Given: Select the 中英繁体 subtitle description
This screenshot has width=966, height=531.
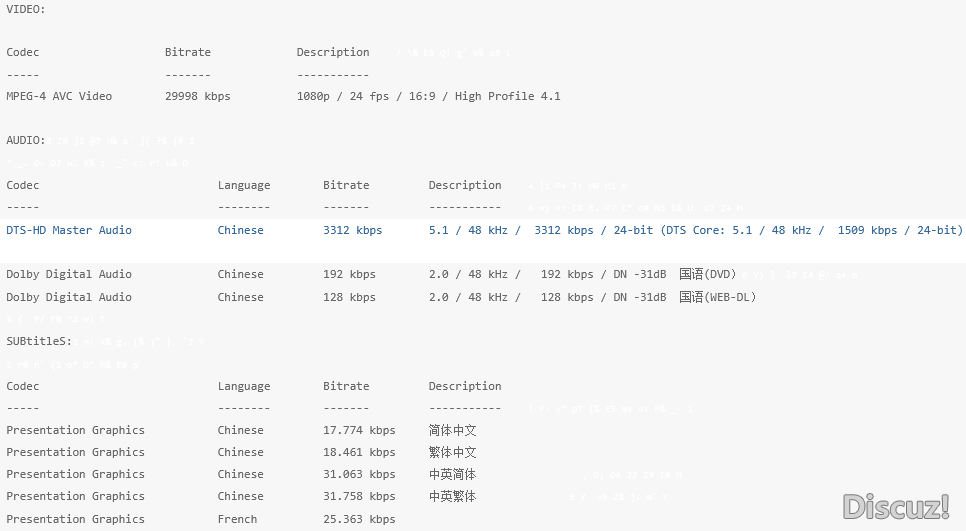Looking at the screenshot, I should (452, 497).
